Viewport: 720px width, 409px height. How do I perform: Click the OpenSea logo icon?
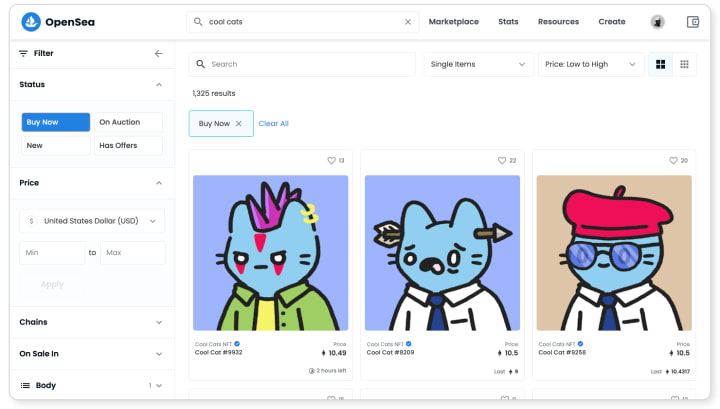click(x=31, y=22)
